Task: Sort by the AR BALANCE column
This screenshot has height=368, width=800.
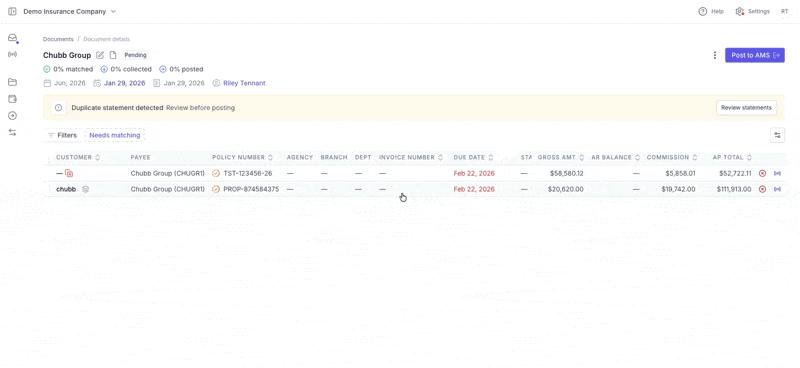Action: point(615,157)
